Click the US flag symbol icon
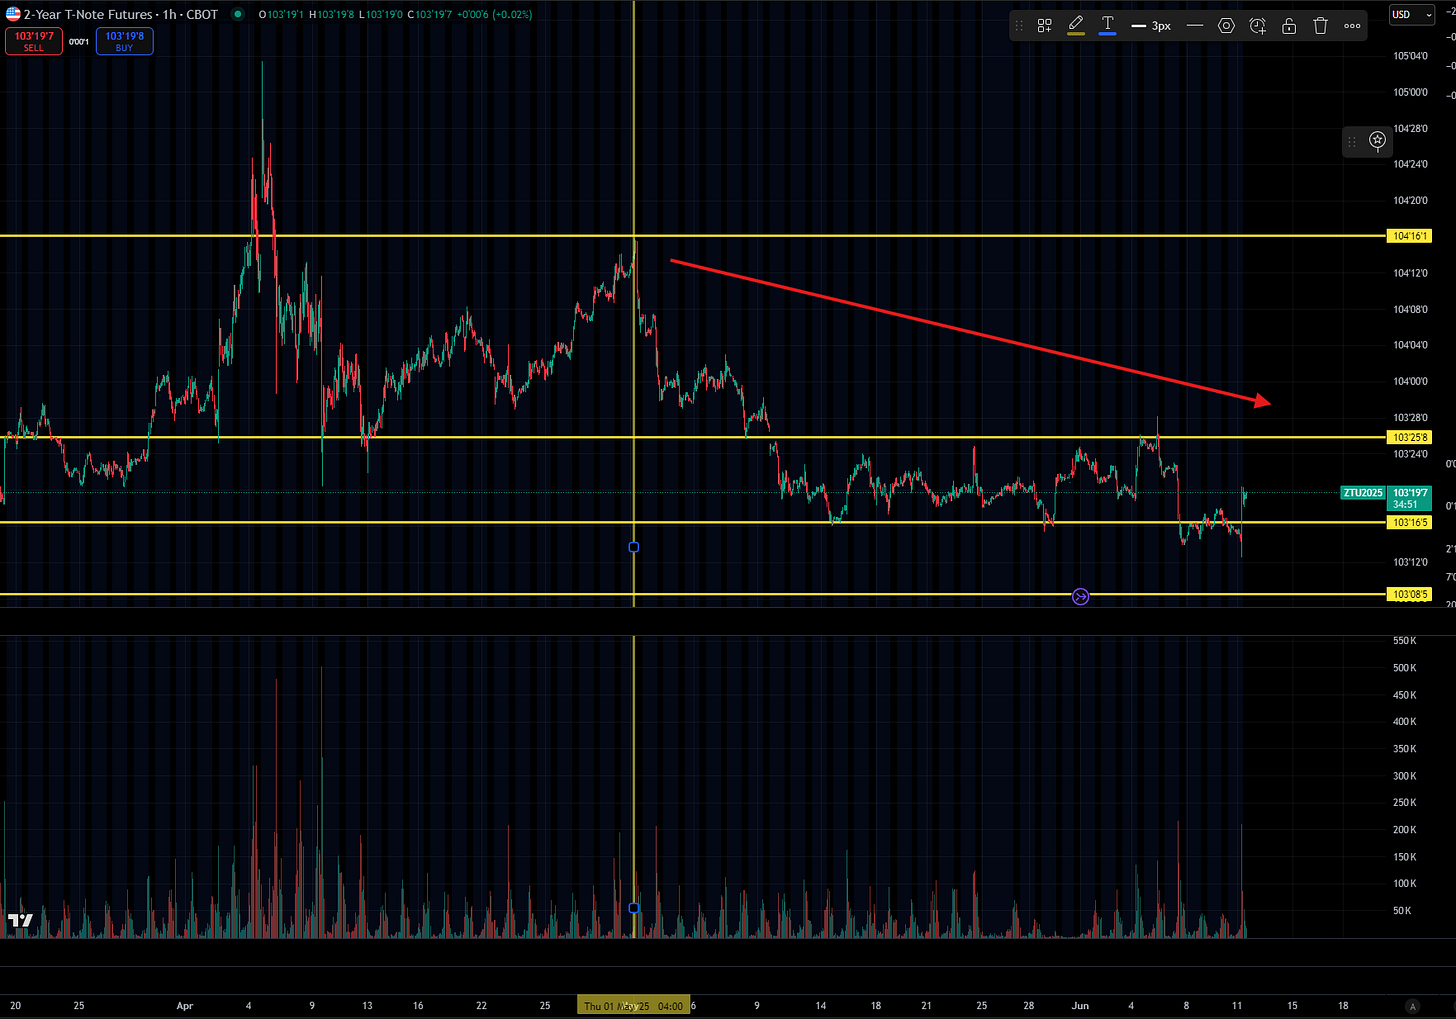Screen dimensions: 1456x1019 [x=12, y=14]
